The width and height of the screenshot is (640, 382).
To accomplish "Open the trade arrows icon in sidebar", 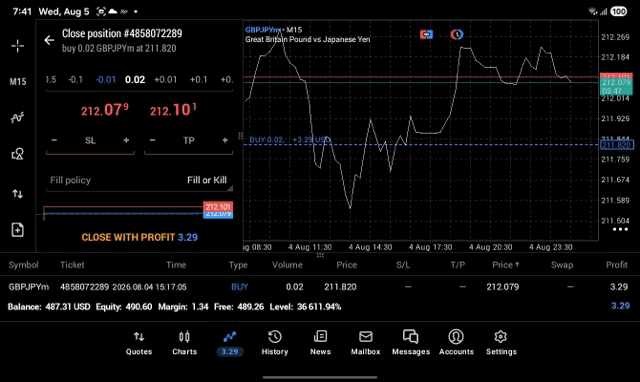I will tap(18, 193).
